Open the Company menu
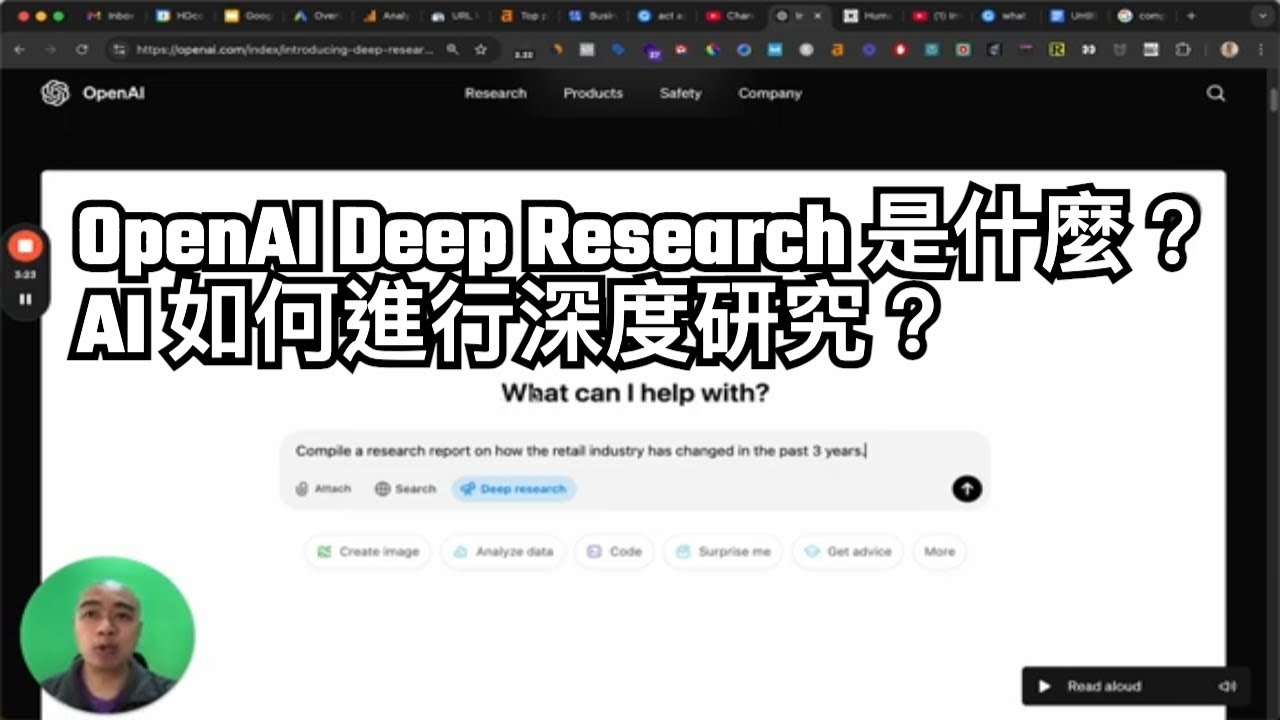Viewport: 1280px width, 720px height. pos(770,93)
